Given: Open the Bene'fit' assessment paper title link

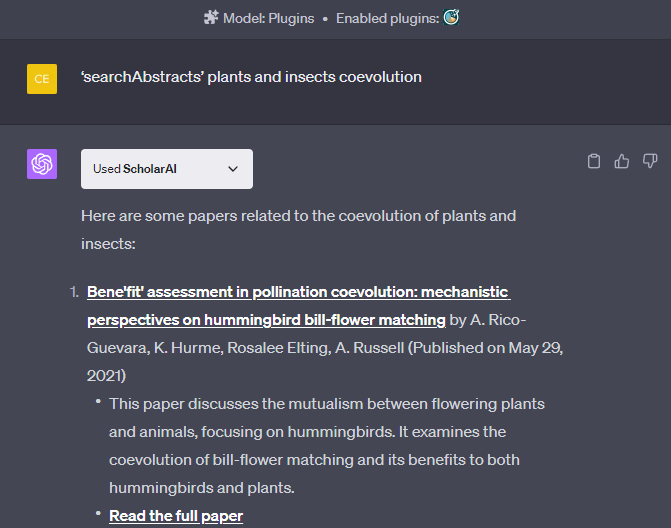Looking at the screenshot, I should [x=298, y=292].
